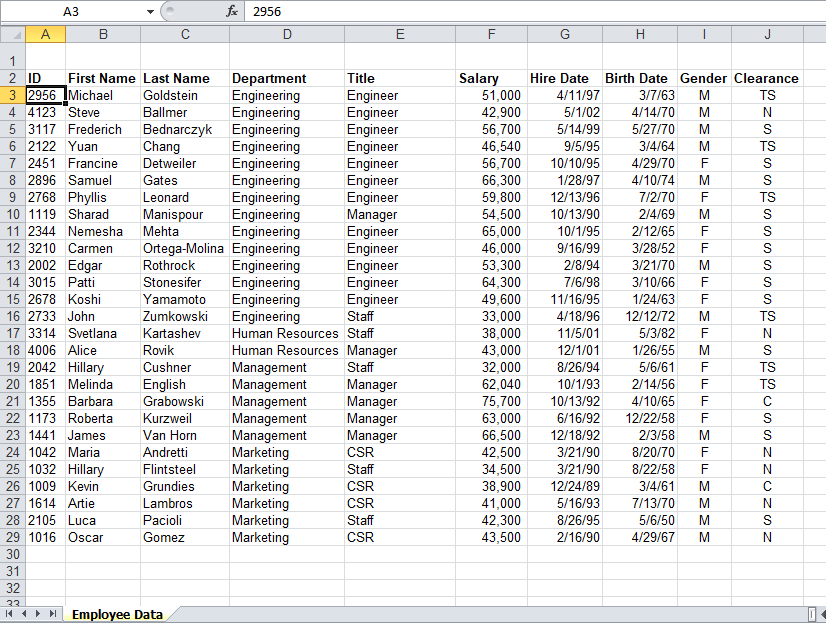
Task: Select hire date cell 12/24/89
Action: (565, 487)
